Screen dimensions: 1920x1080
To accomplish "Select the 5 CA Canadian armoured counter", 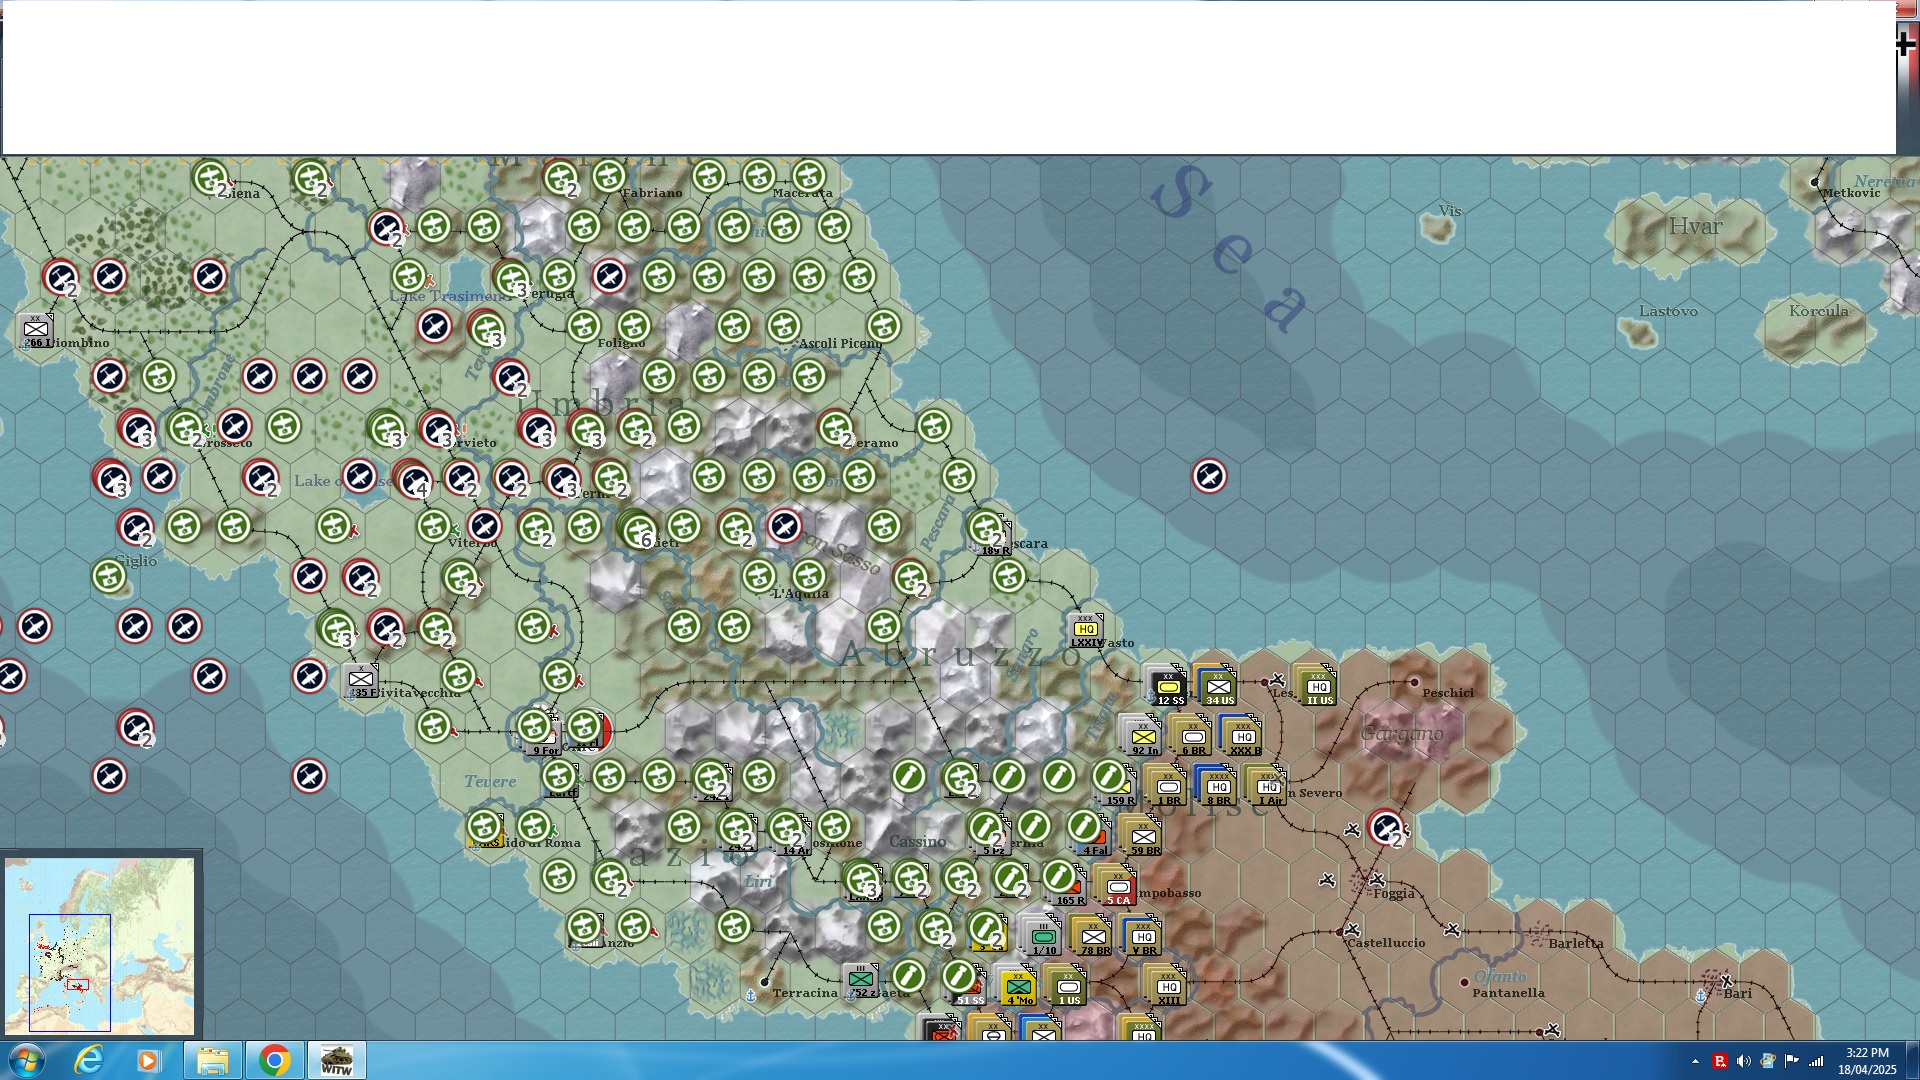I will (1118, 887).
